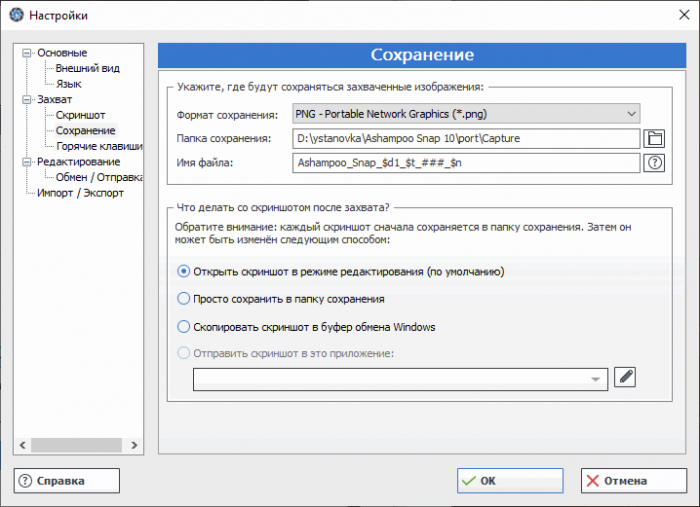This screenshot has height=507, width=700.
Task: Click the 'Имя файла' text field
Action: pyautogui.click(x=466, y=163)
